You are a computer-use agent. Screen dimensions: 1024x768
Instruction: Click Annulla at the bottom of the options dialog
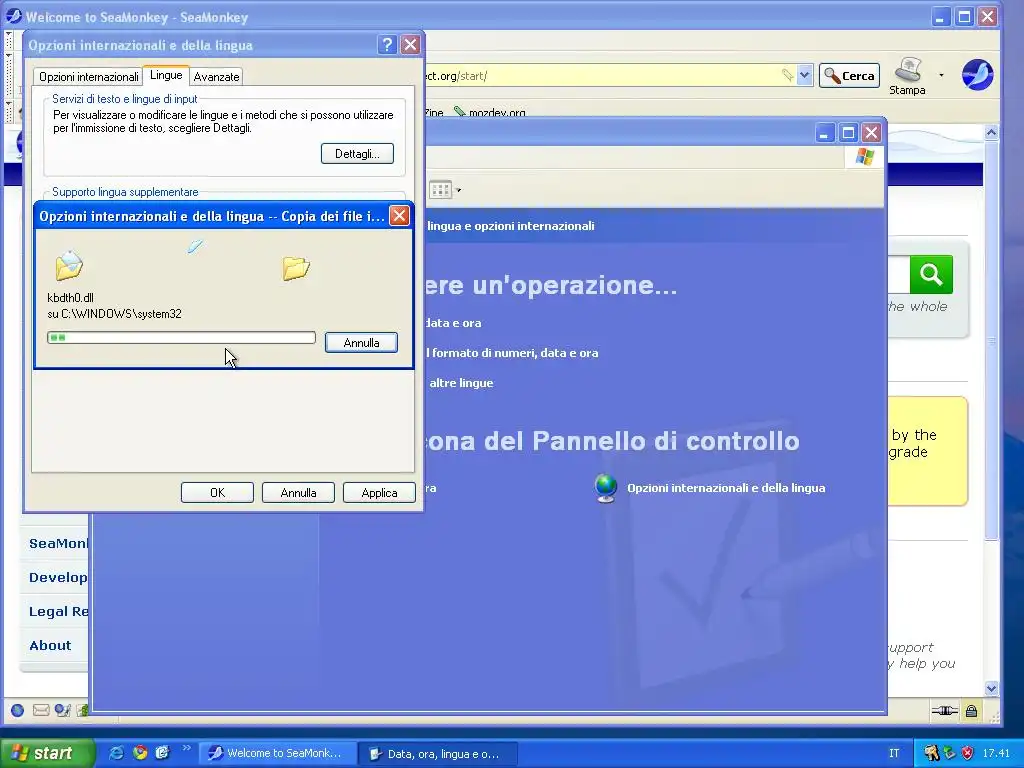pos(298,493)
